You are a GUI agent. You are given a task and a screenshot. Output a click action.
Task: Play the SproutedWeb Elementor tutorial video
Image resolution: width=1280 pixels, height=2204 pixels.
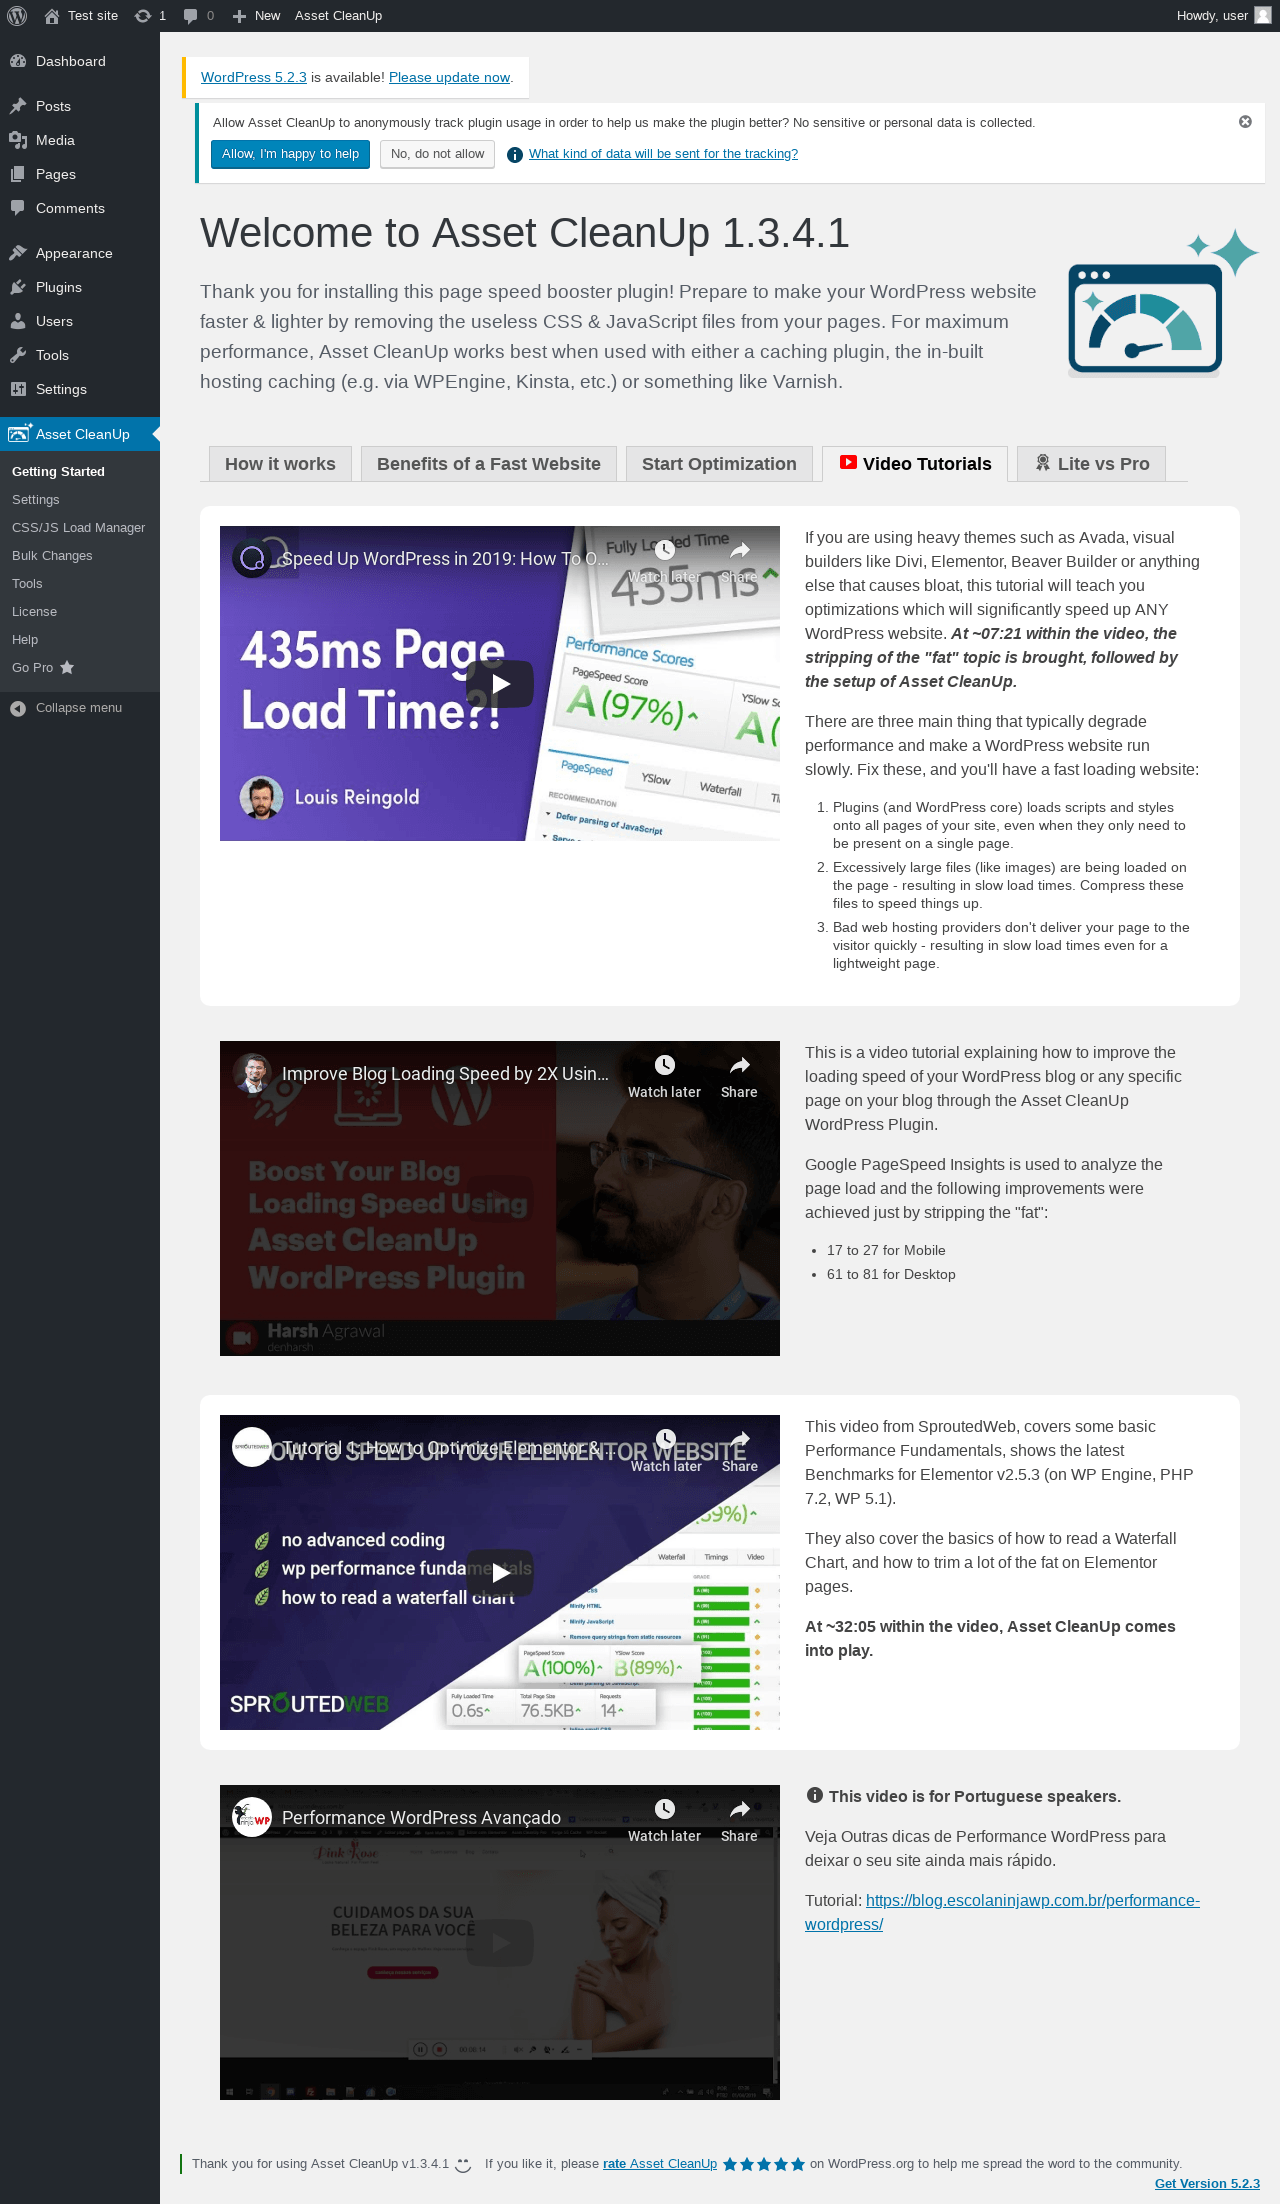click(x=500, y=1573)
